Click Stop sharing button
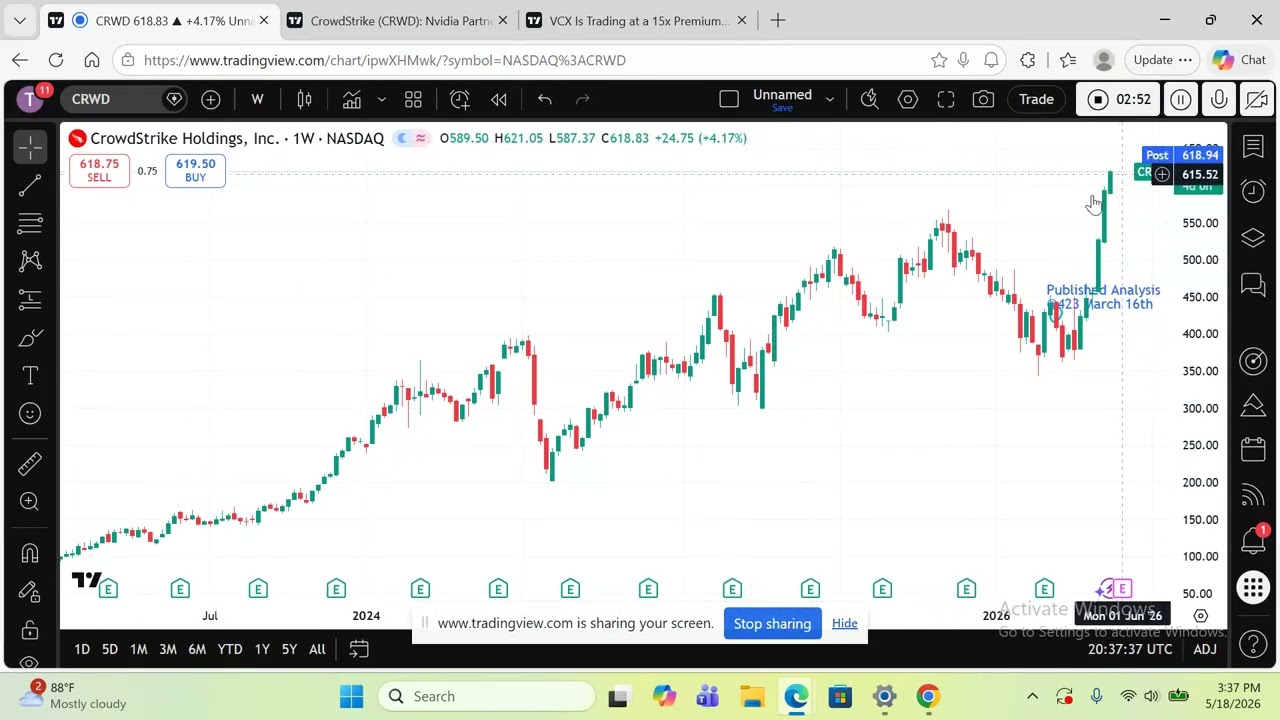 [x=772, y=624]
